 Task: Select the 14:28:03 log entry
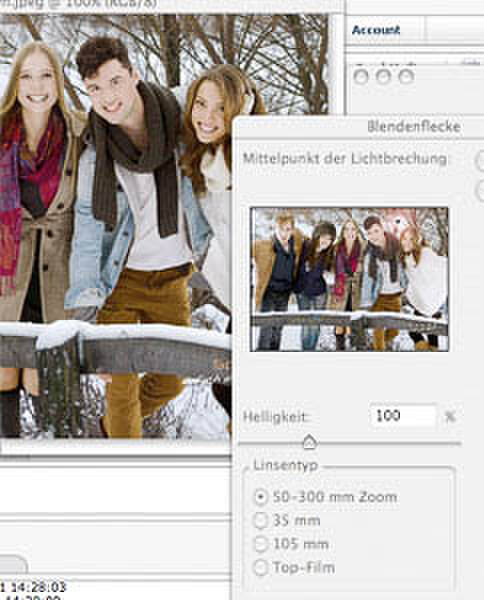coord(34,587)
